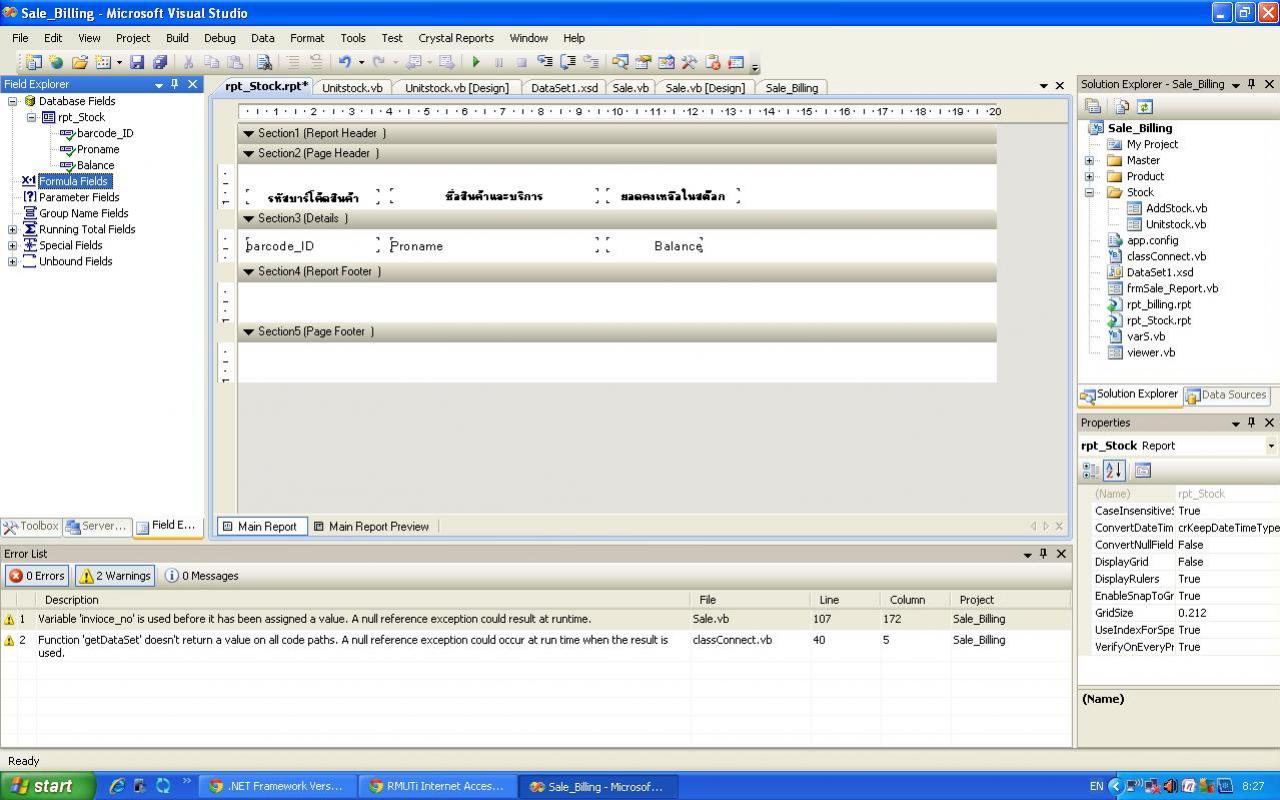Collapse Section2 (Page Header) arrow
This screenshot has width=1280, height=800.
[x=249, y=153]
